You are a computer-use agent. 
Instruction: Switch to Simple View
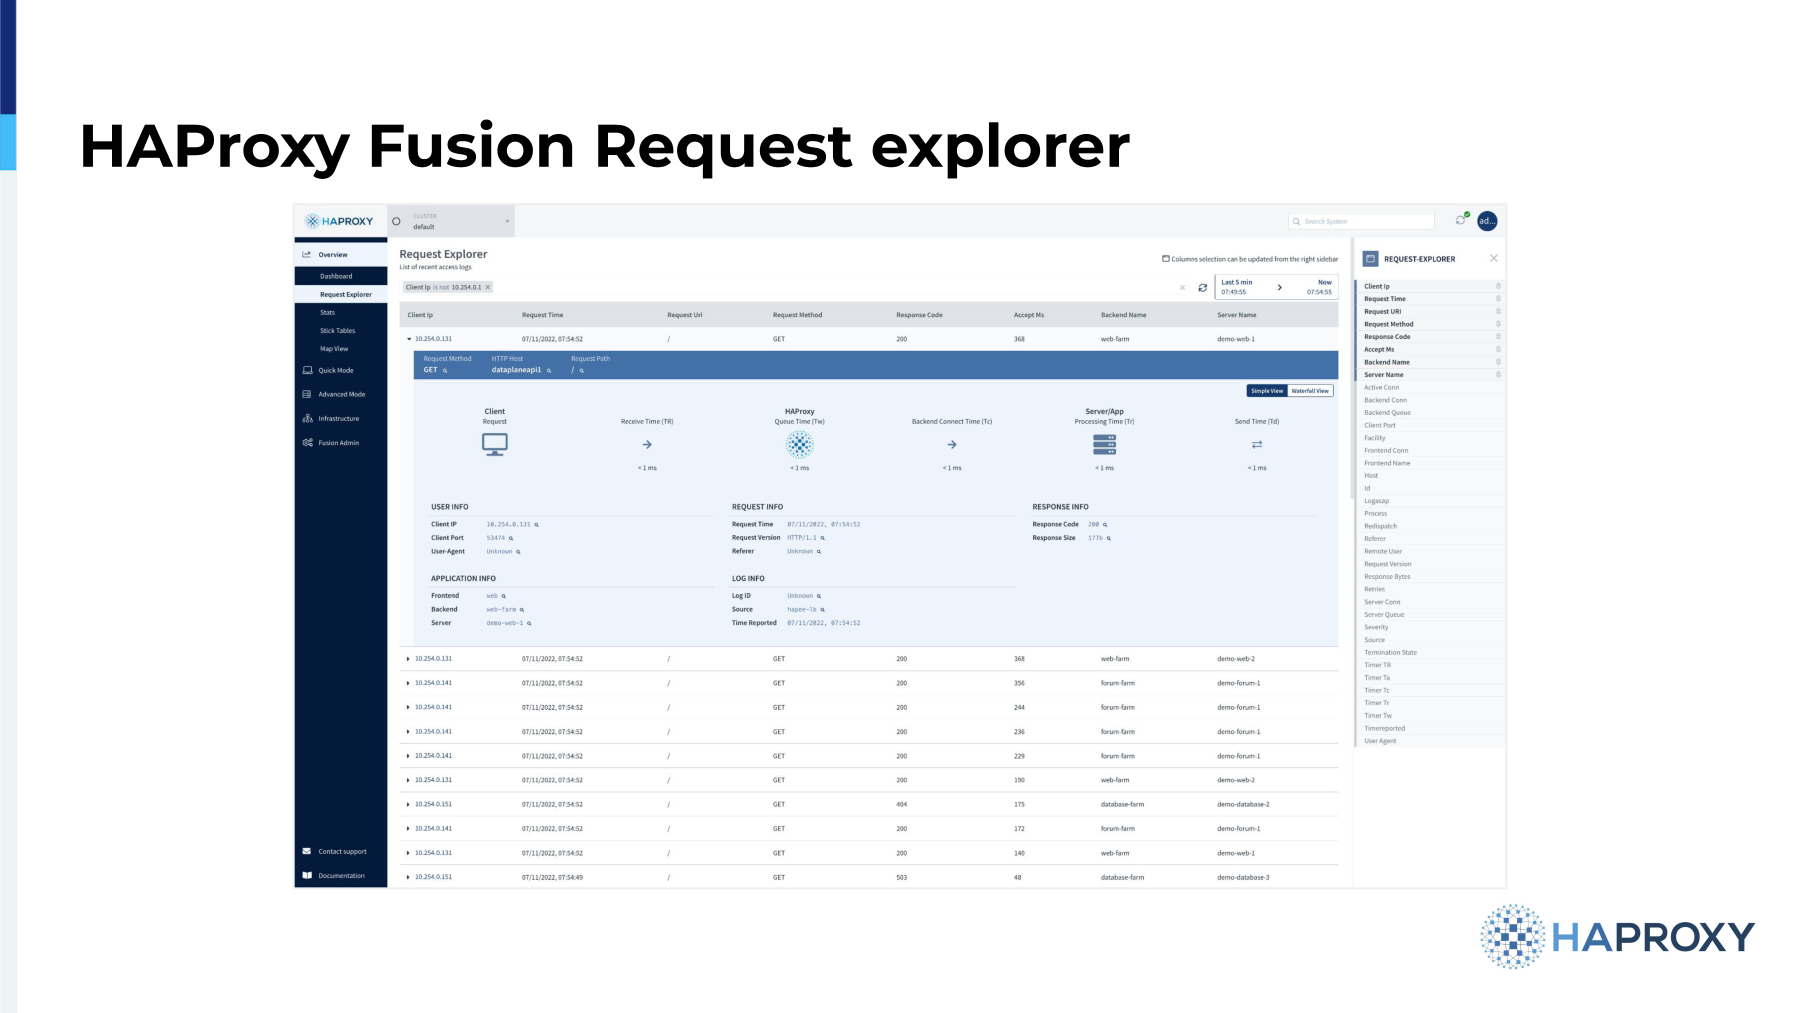pyautogui.click(x=1267, y=391)
